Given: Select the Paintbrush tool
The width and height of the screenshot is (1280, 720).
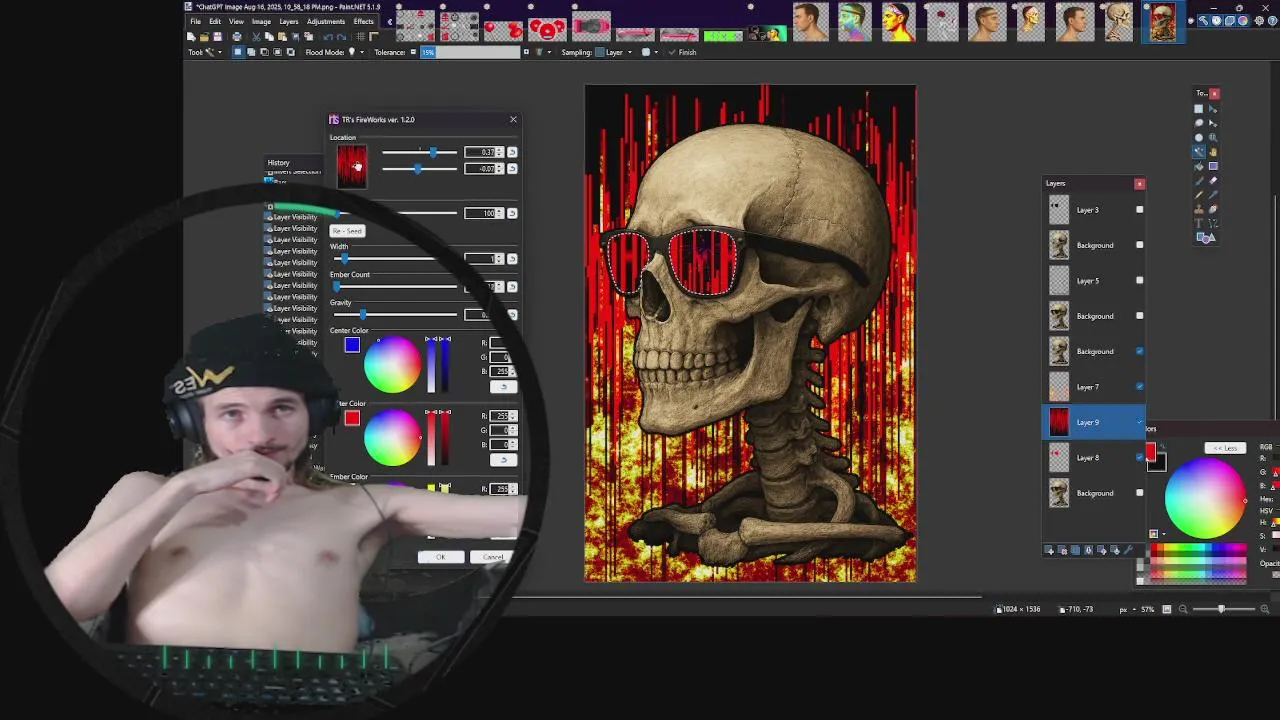Looking at the screenshot, I should [1199, 181].
